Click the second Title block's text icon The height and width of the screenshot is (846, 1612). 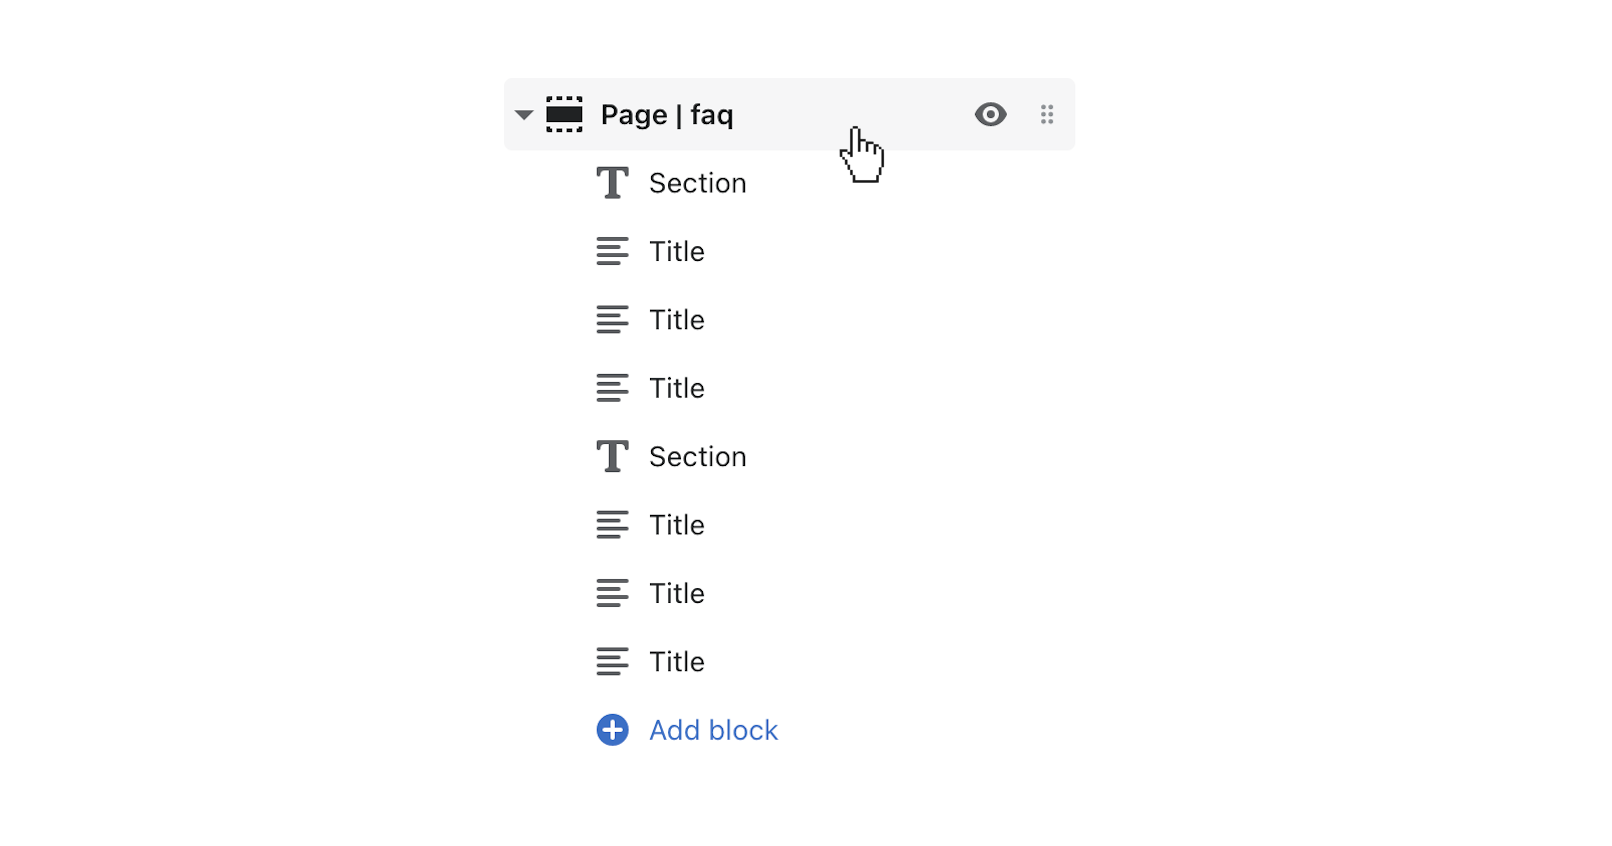tap(612, 320)
